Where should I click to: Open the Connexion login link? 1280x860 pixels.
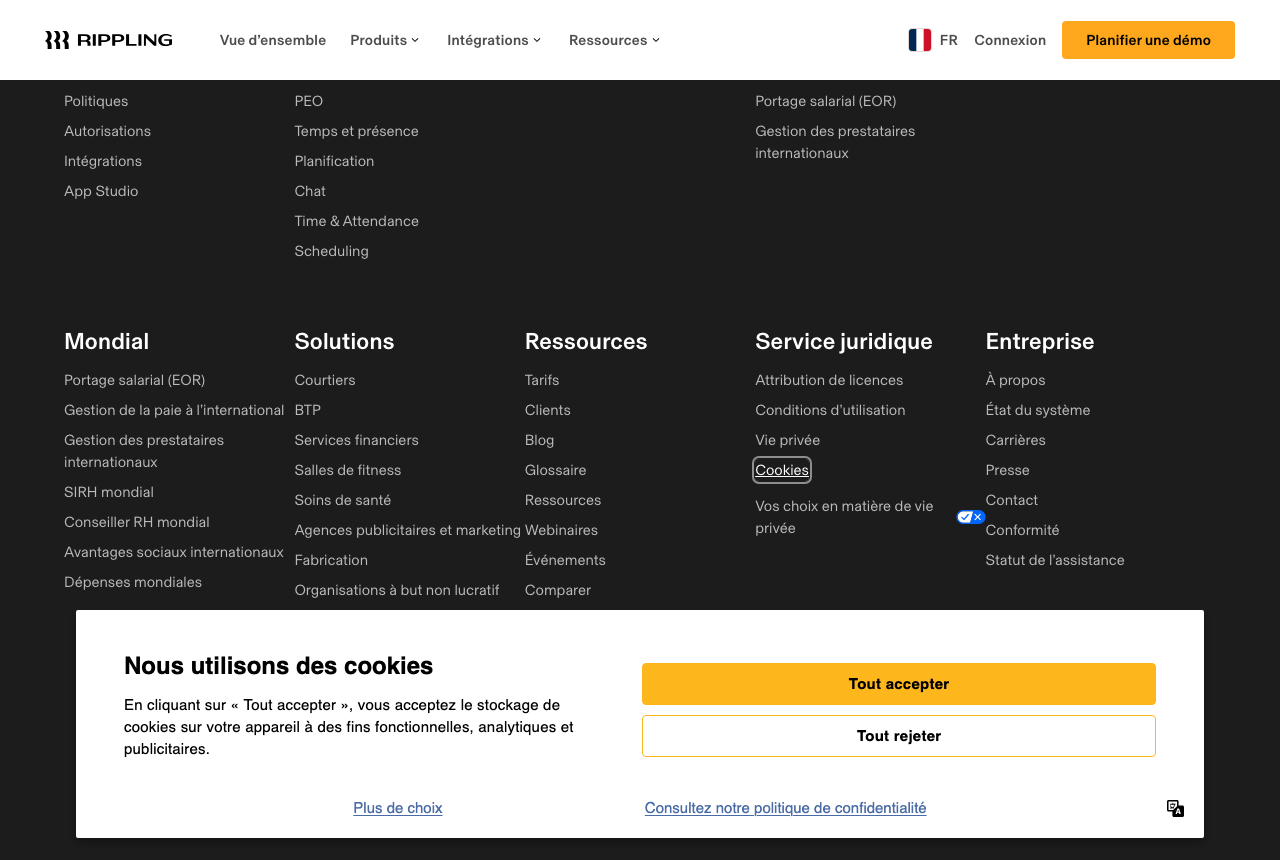pos(1010,40)
